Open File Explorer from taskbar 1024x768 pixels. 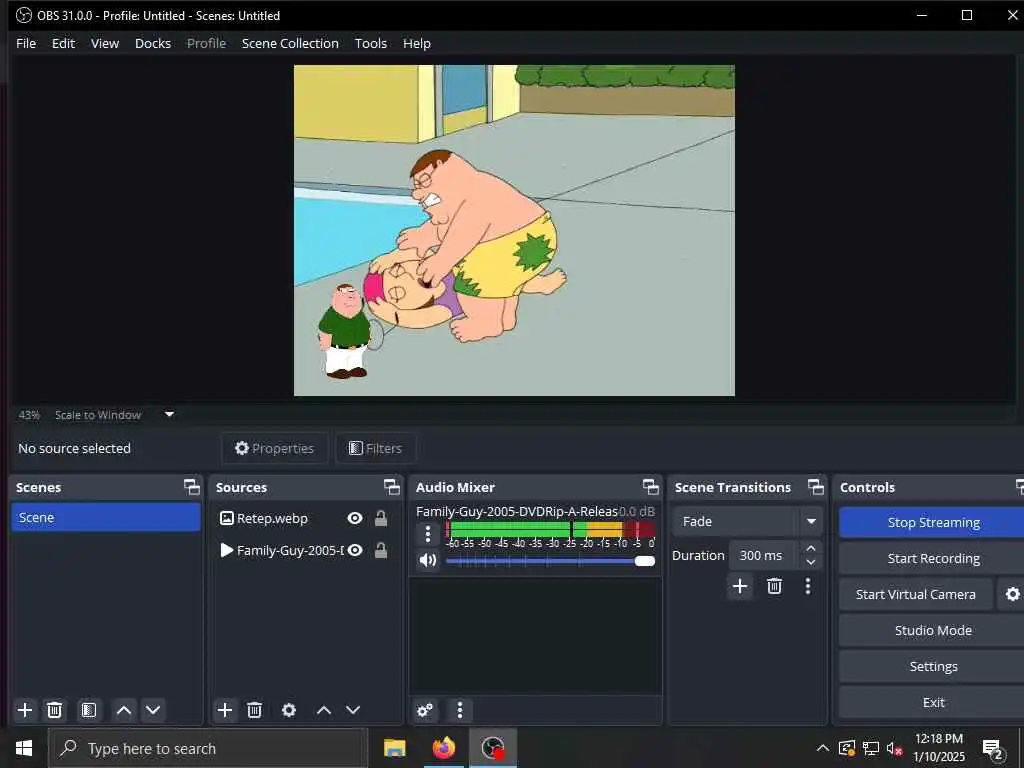[x=394, y=748]
